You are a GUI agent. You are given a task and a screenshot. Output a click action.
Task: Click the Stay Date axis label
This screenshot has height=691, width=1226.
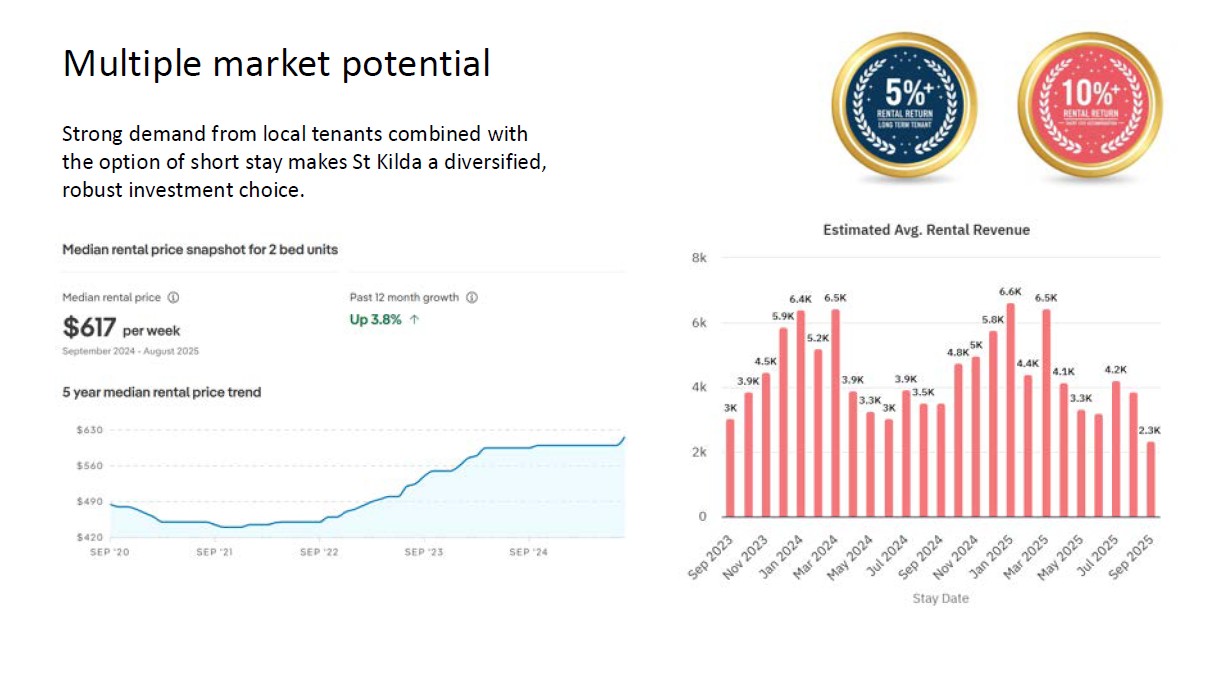[940, 599]
